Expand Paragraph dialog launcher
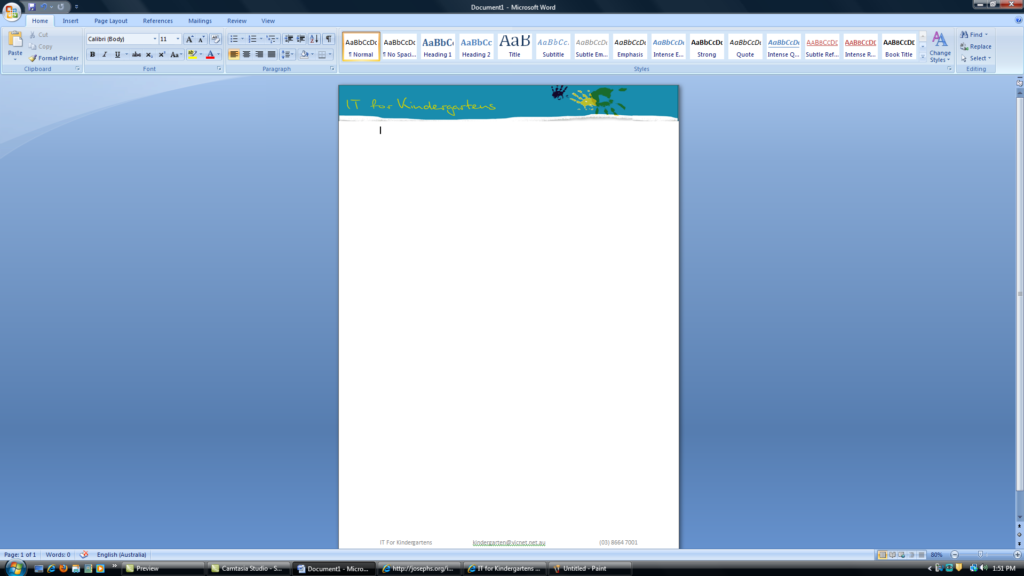The image size is (1024, 576). click(332, 69)
